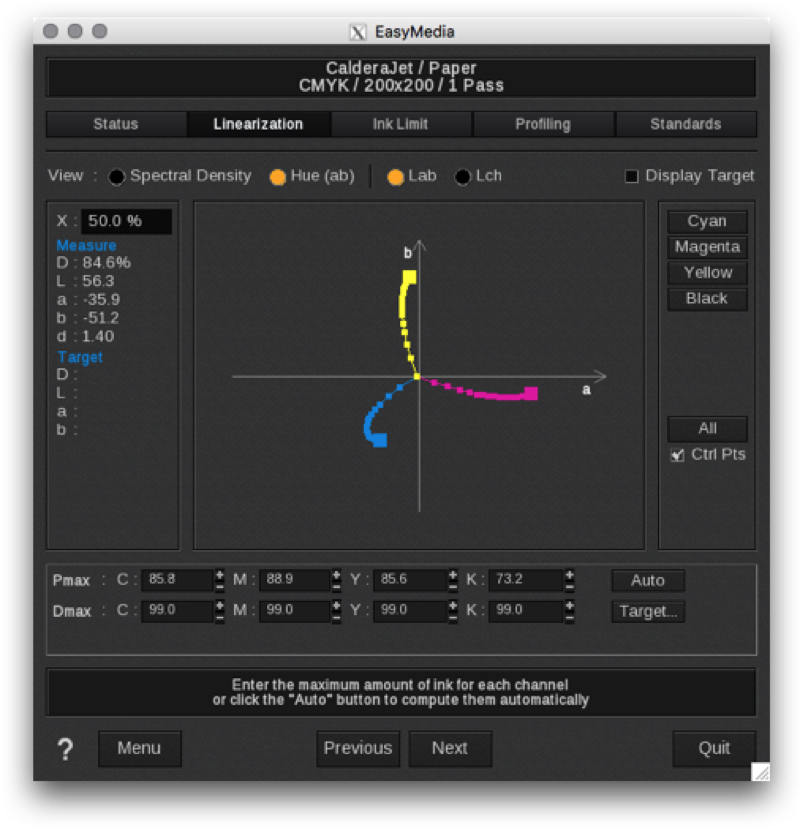
Task: Click the Next button
Action: [449, 748]
